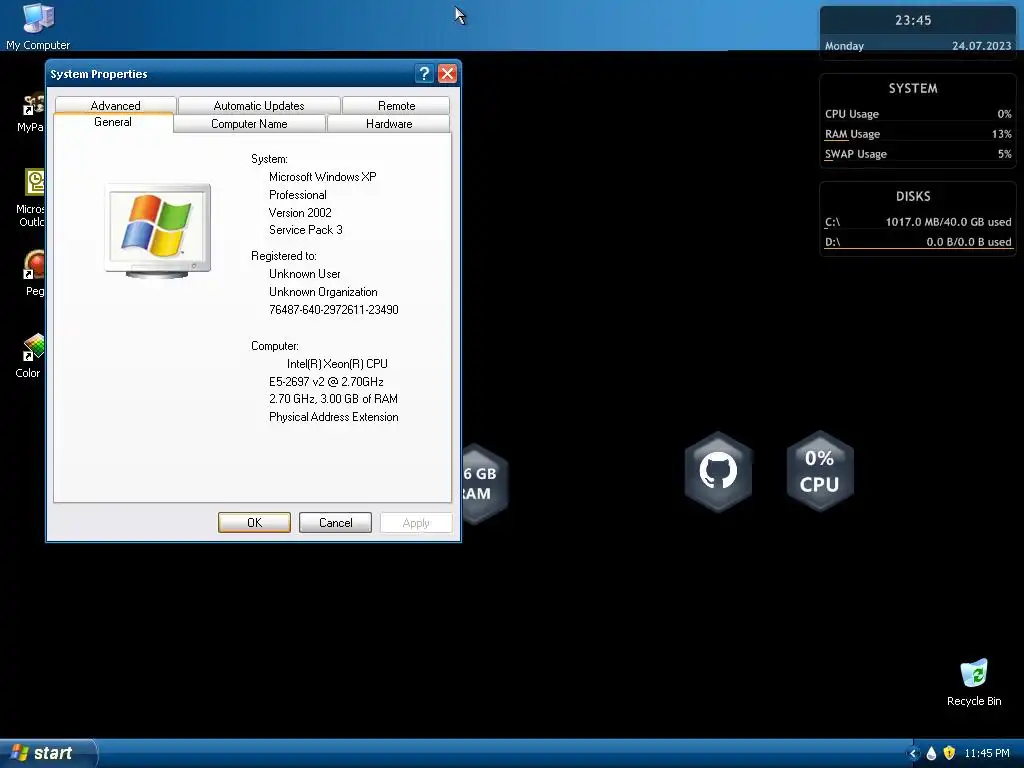Viewport: 1024px width, 768px height.
Task: Click the product ID 76487-640-2972611-23490
Action: 334,310
